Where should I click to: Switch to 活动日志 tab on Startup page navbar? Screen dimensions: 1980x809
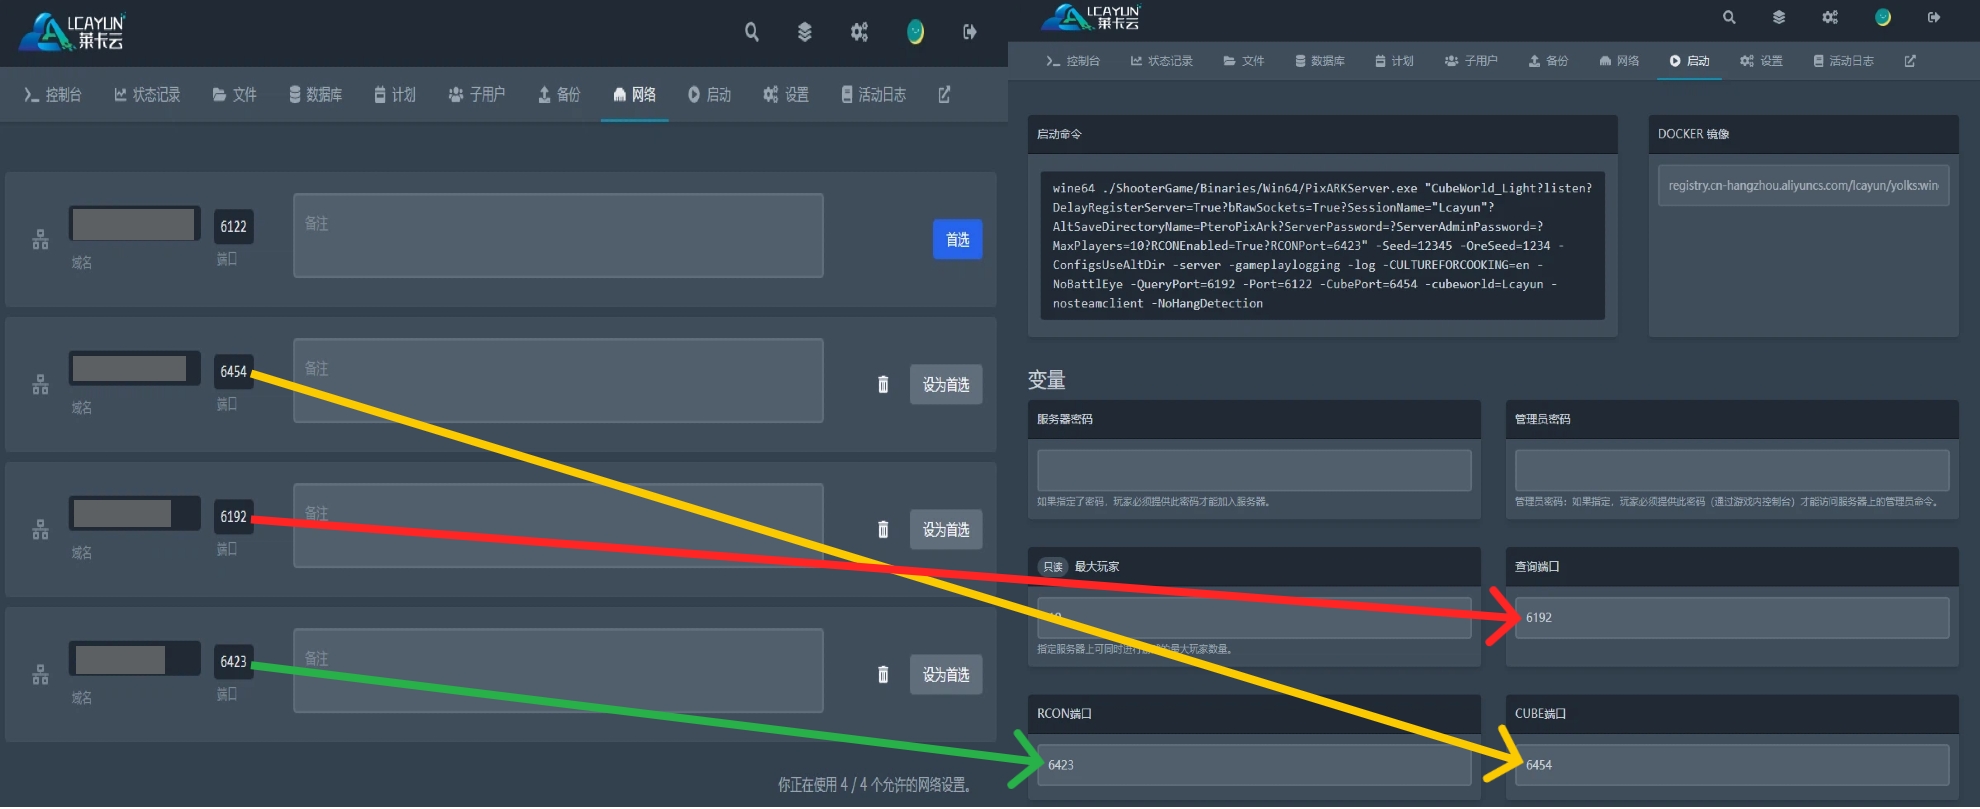coord(1843,61)
